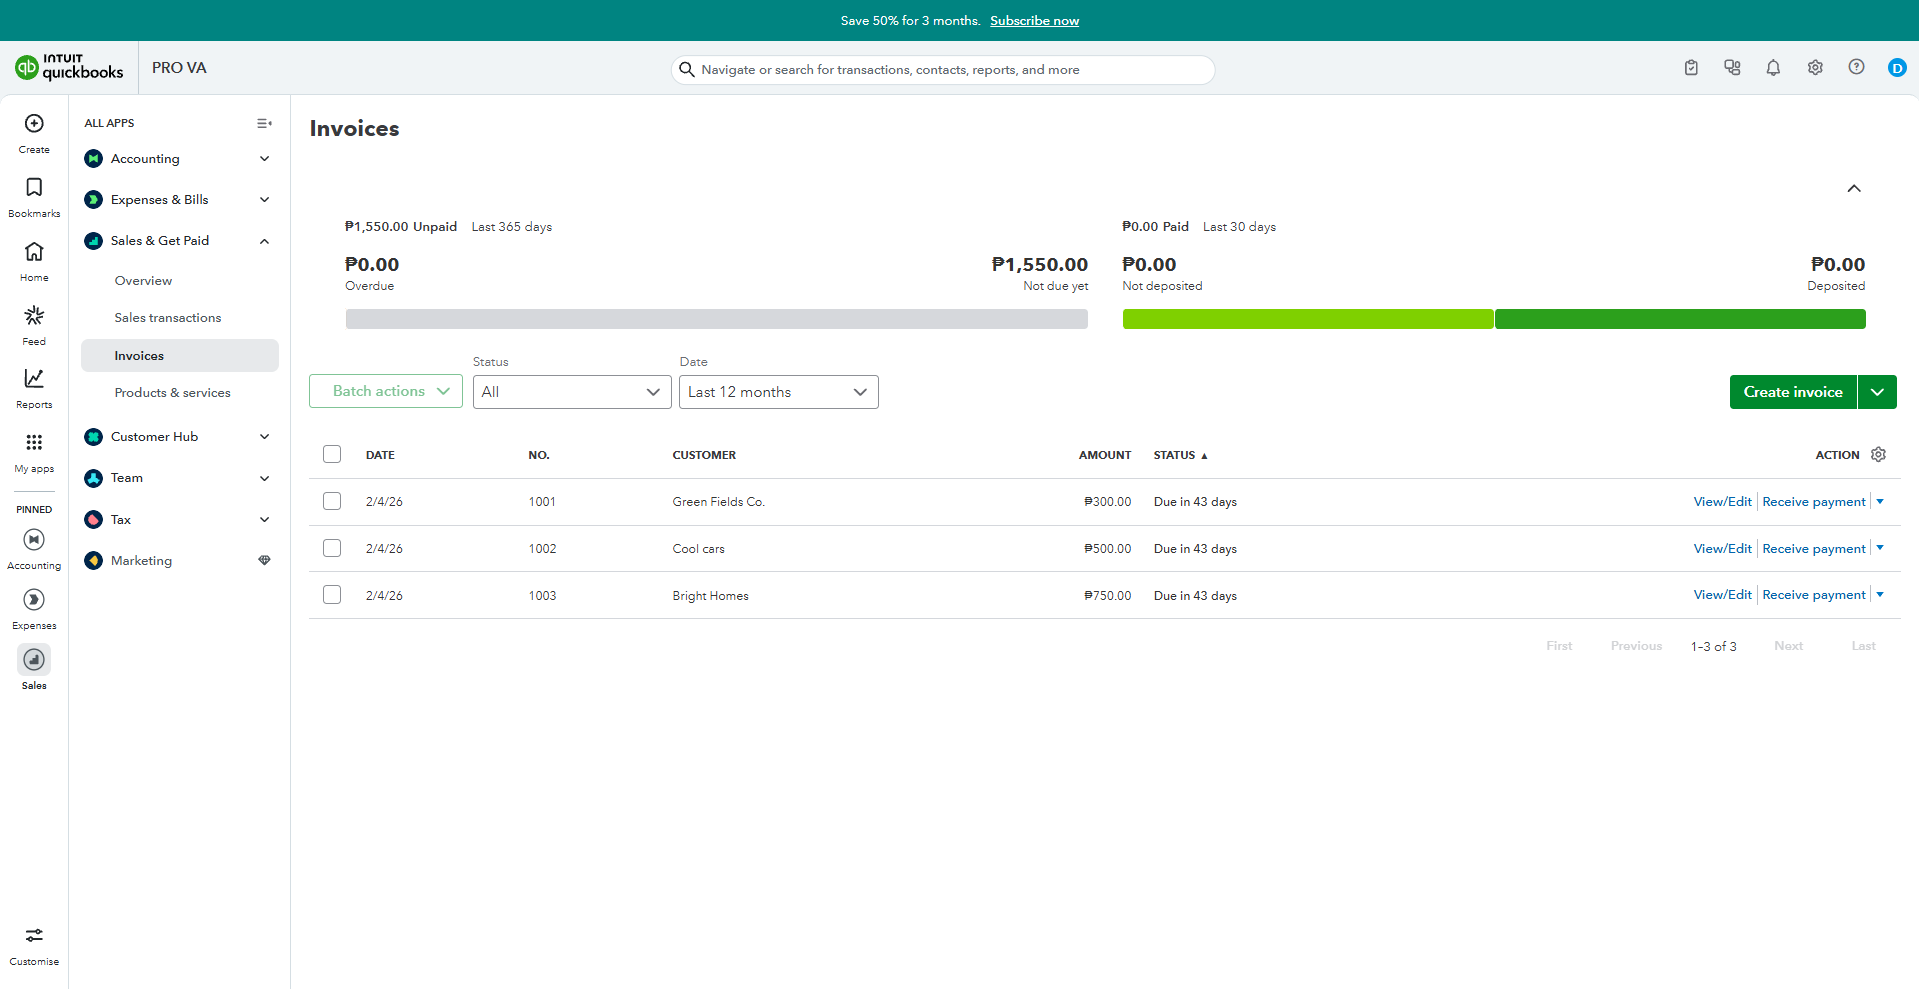
Task: Select all invoices with header checkbox
Action: click(x=332, y=454)
